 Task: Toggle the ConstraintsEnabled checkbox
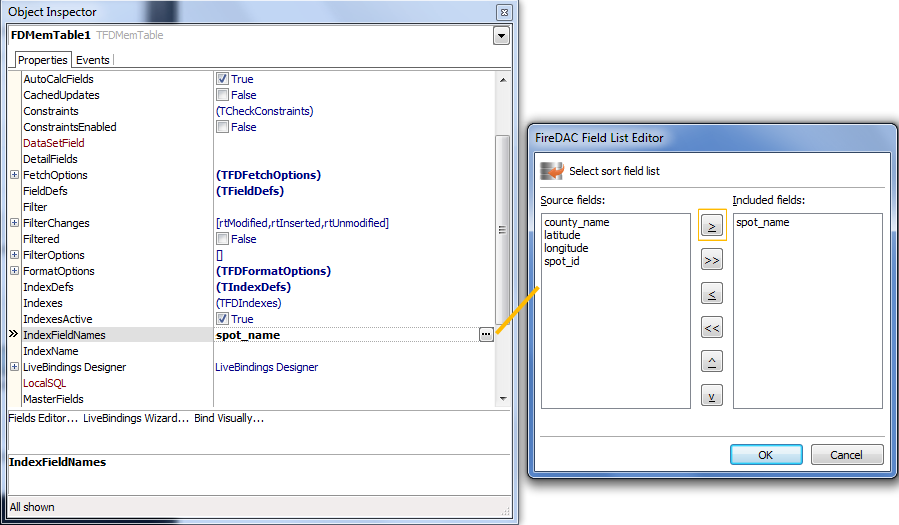222,127
